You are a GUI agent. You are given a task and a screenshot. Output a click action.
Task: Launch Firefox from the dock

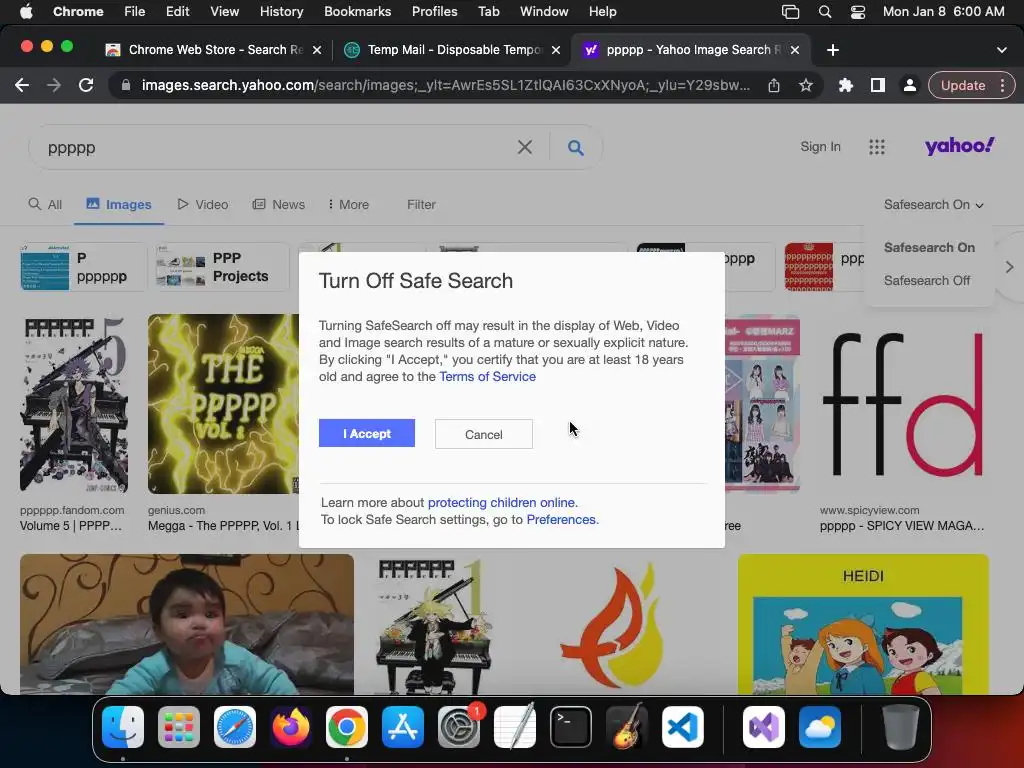[x=291, y=727]
